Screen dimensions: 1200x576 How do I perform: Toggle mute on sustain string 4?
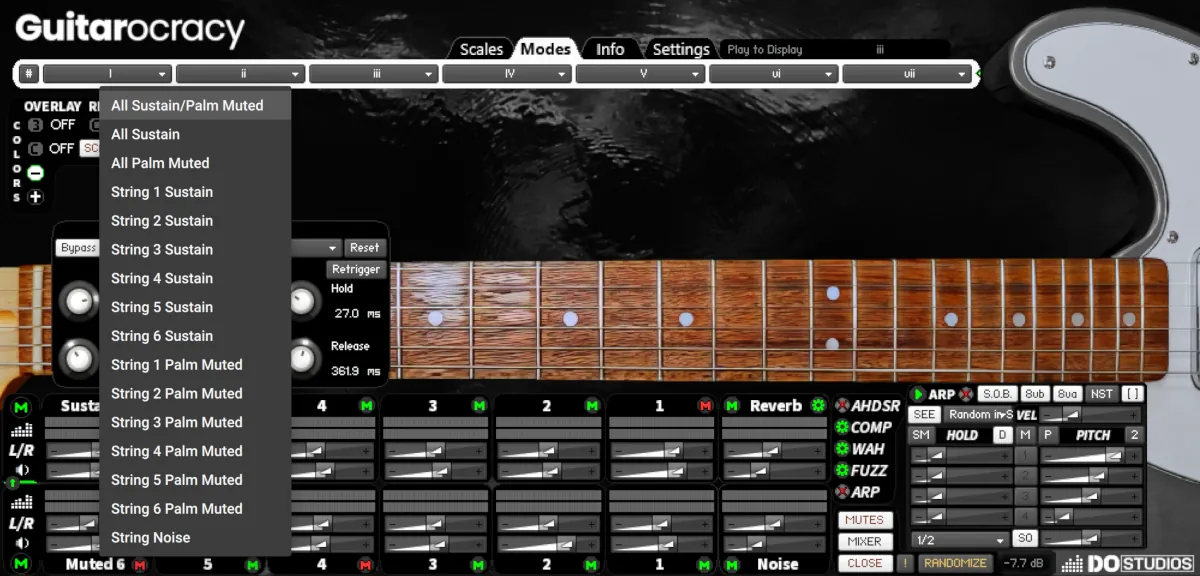pyautogui.click(x=366, y=406)
